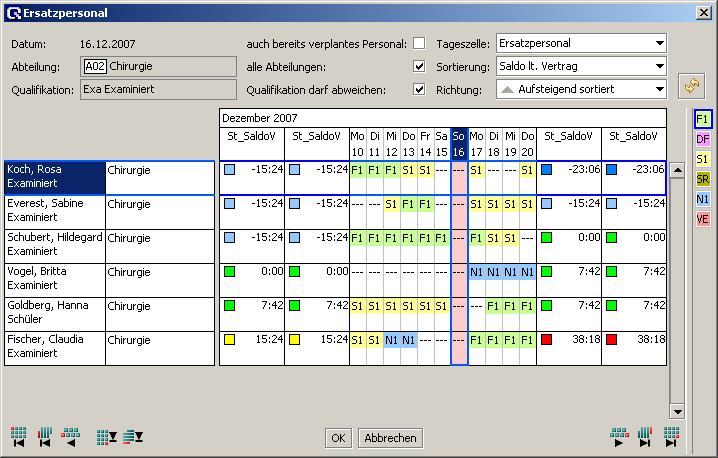
Task: Click the orange refresh arrows icon
Action: coord(689,87)
